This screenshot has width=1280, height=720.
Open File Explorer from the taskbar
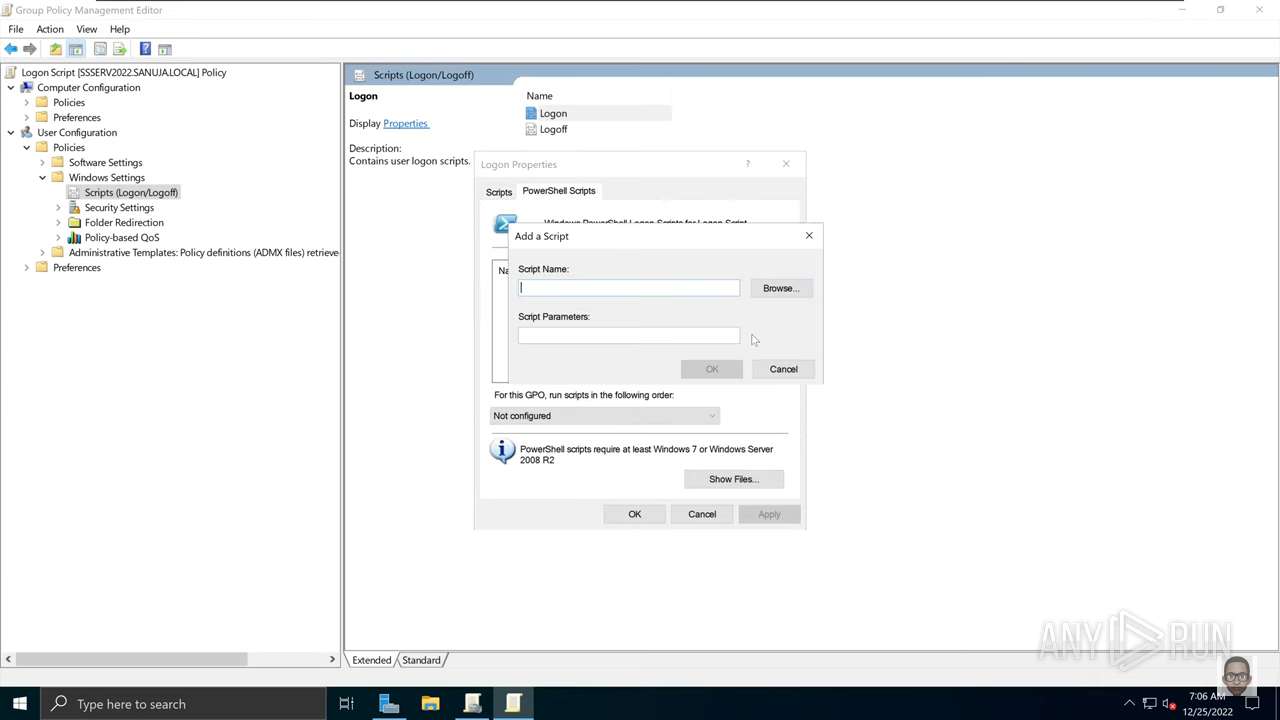click(x=430, y=704)
